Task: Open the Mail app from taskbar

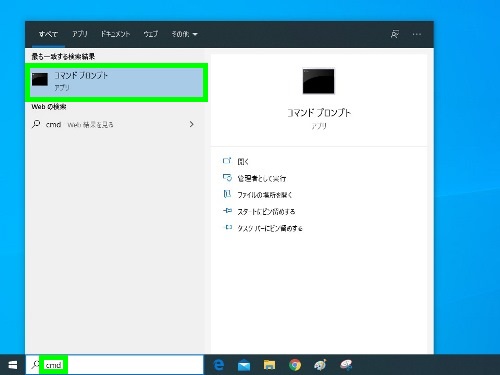Action: pyautogui.click(x=244, y=365)
